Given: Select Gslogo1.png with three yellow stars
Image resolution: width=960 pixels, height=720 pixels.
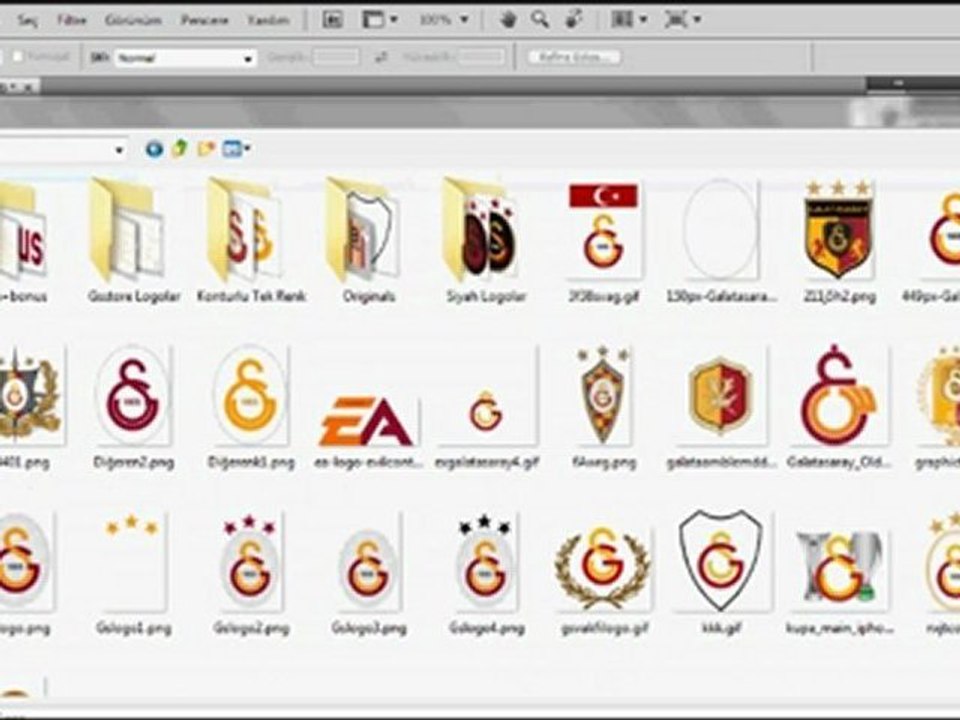Looking at the screenshot, I should [132, 562].
